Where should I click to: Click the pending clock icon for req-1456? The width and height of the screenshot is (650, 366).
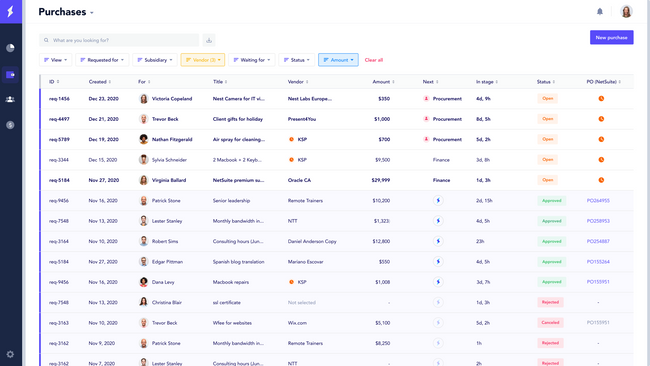tap(601, 99)
